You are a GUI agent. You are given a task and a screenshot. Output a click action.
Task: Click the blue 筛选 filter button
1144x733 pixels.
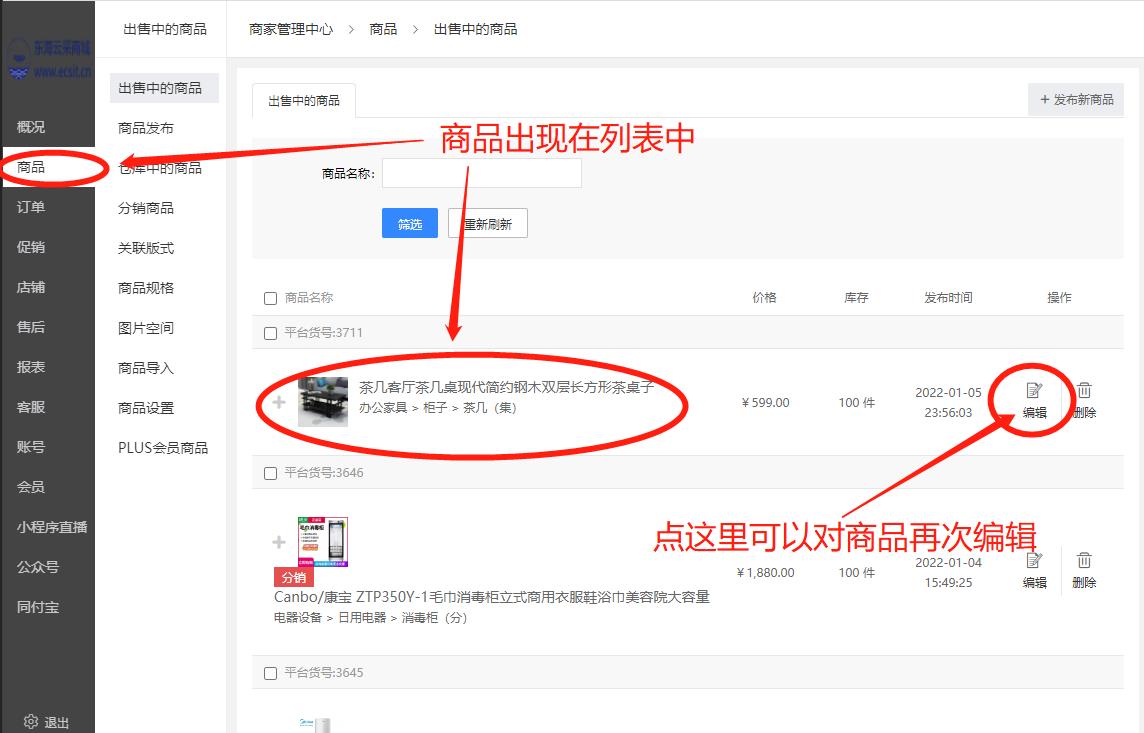pyautogui.click(x=410, y=224)
